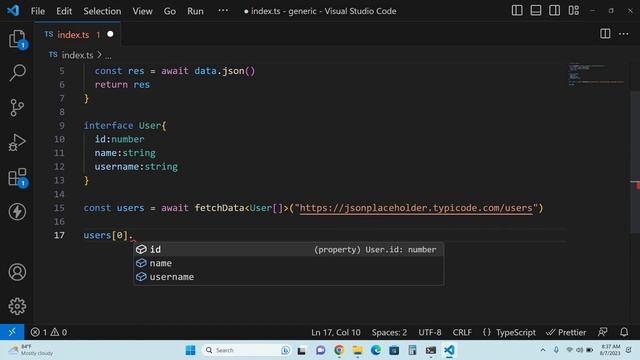Click the Prettier status item

point(566,332)
